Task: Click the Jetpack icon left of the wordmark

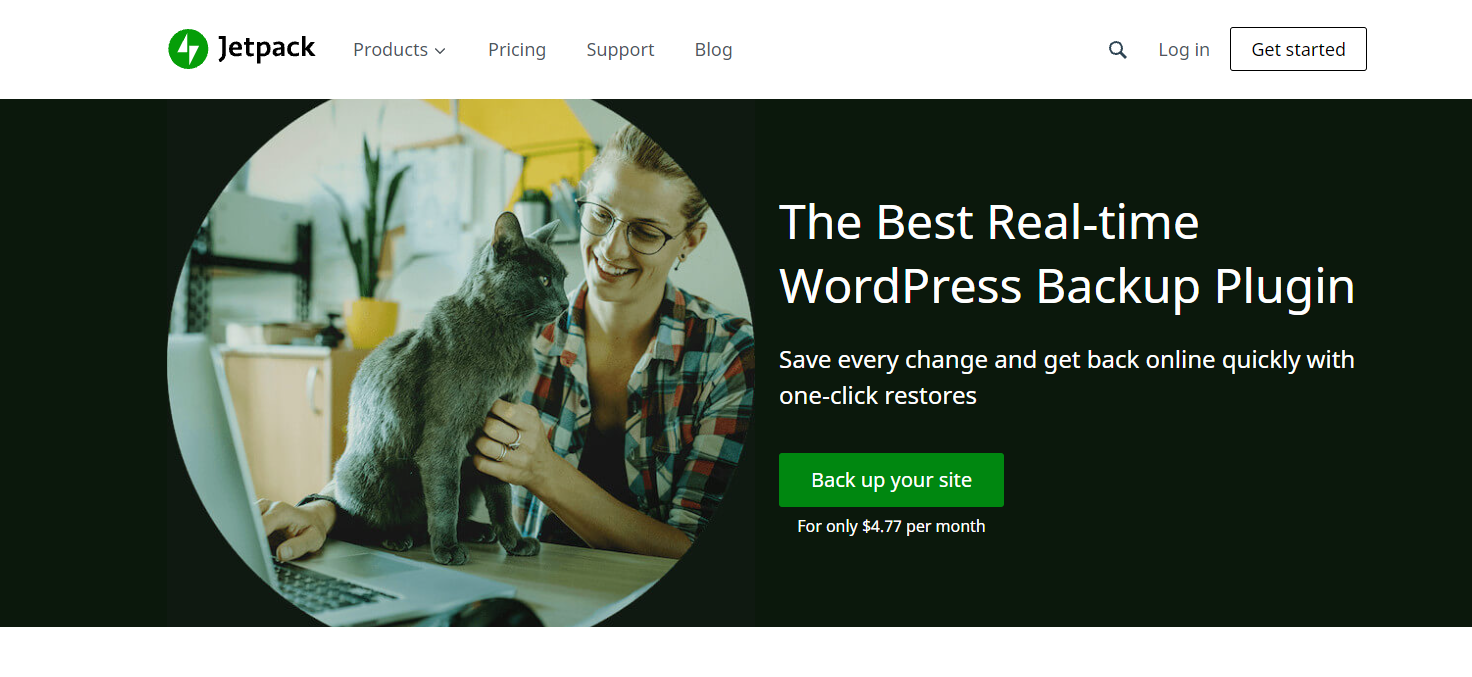Action: pyautogui.click(x=186, y=48)
